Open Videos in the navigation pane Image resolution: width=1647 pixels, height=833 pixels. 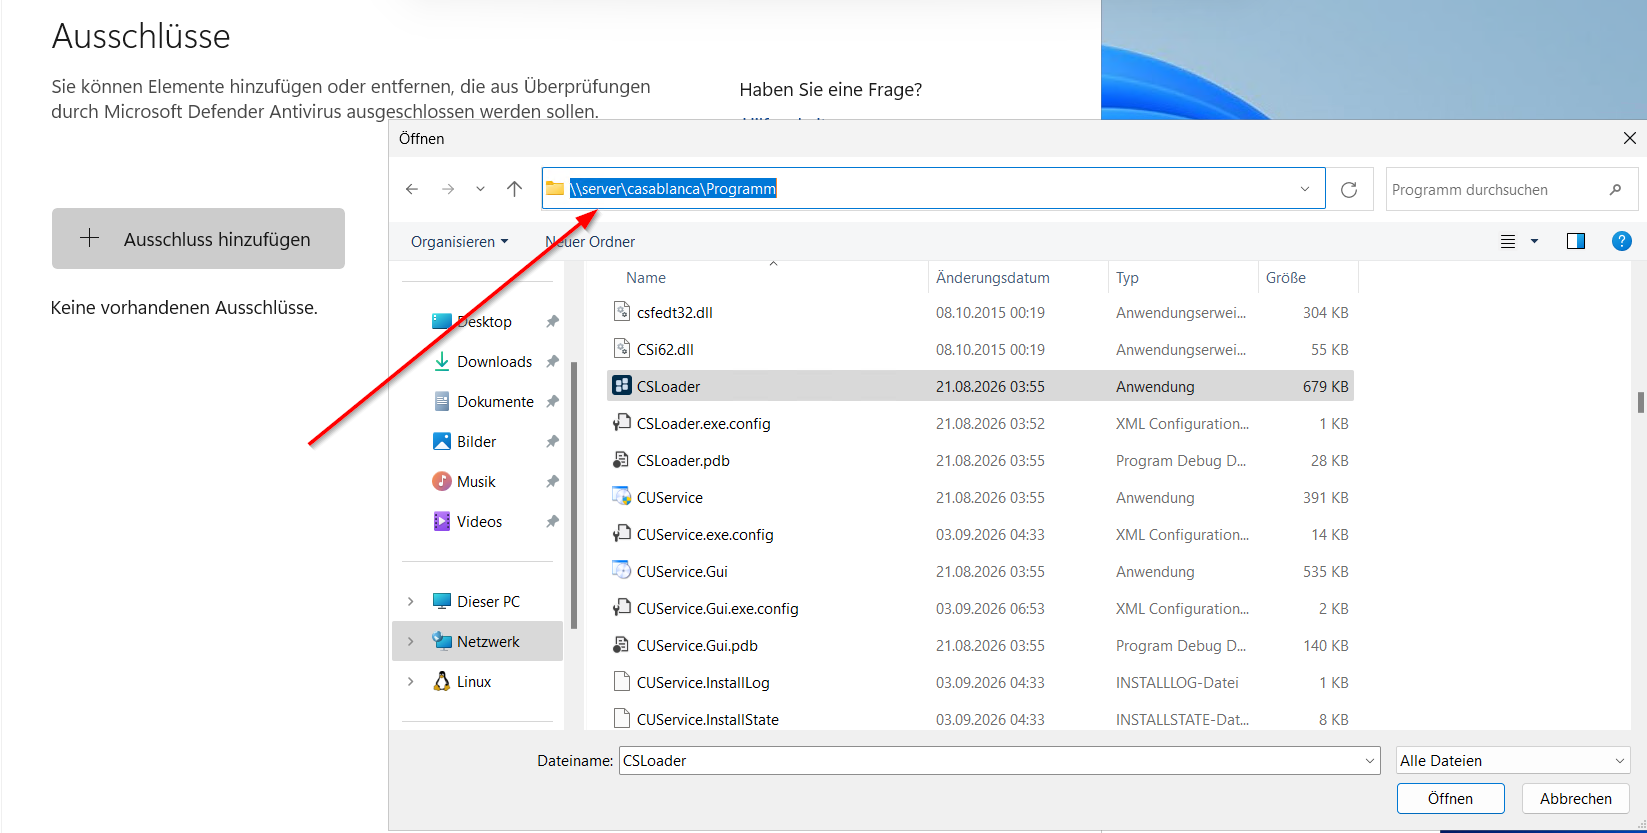479,521
